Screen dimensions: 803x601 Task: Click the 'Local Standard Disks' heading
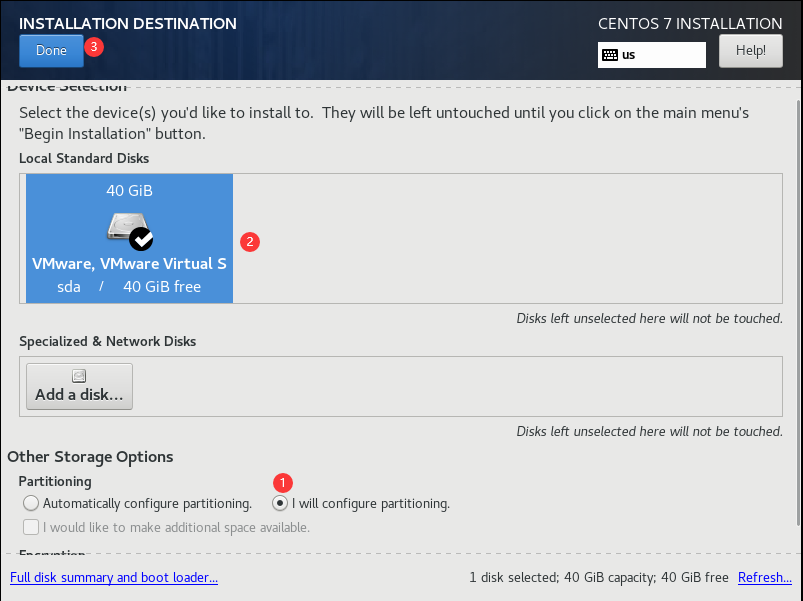tap(84, 158)
